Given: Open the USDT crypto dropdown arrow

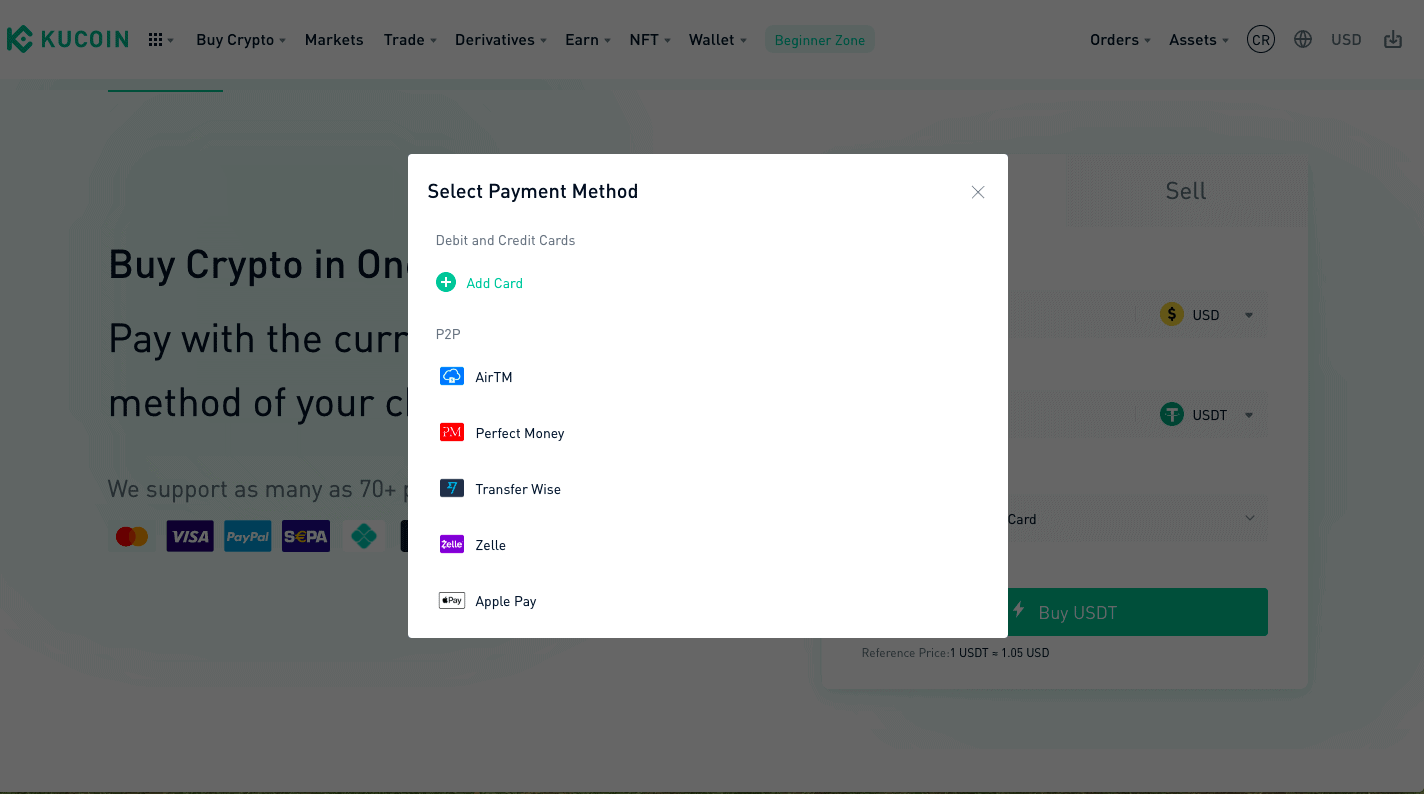Looking at the screenshot, I should pos(1249,416).
